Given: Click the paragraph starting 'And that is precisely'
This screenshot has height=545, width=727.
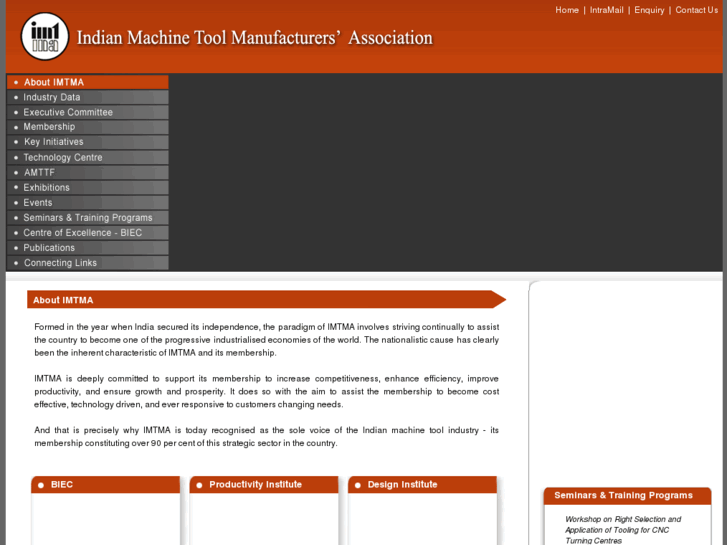Looking at the screenshot, I should (267, 436).
